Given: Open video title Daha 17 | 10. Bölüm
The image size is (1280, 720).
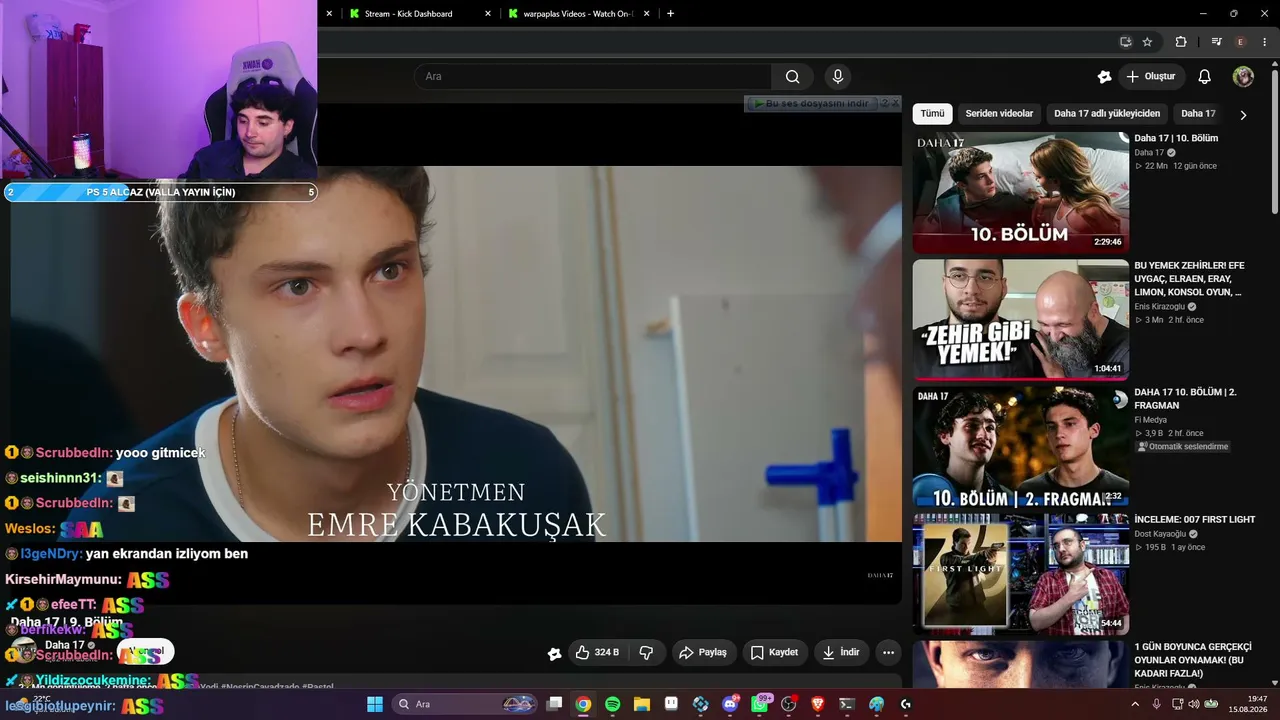Looking at the screenshot, I should point(1176,139).
